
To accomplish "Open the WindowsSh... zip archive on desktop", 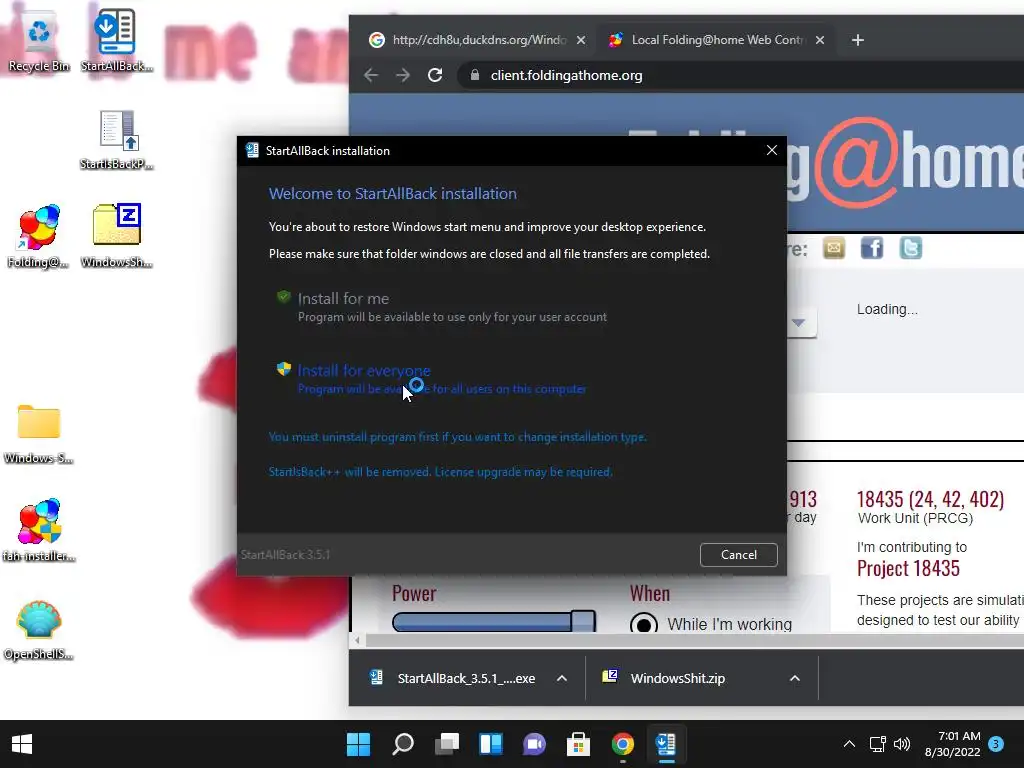I will [x=116, y=236].
